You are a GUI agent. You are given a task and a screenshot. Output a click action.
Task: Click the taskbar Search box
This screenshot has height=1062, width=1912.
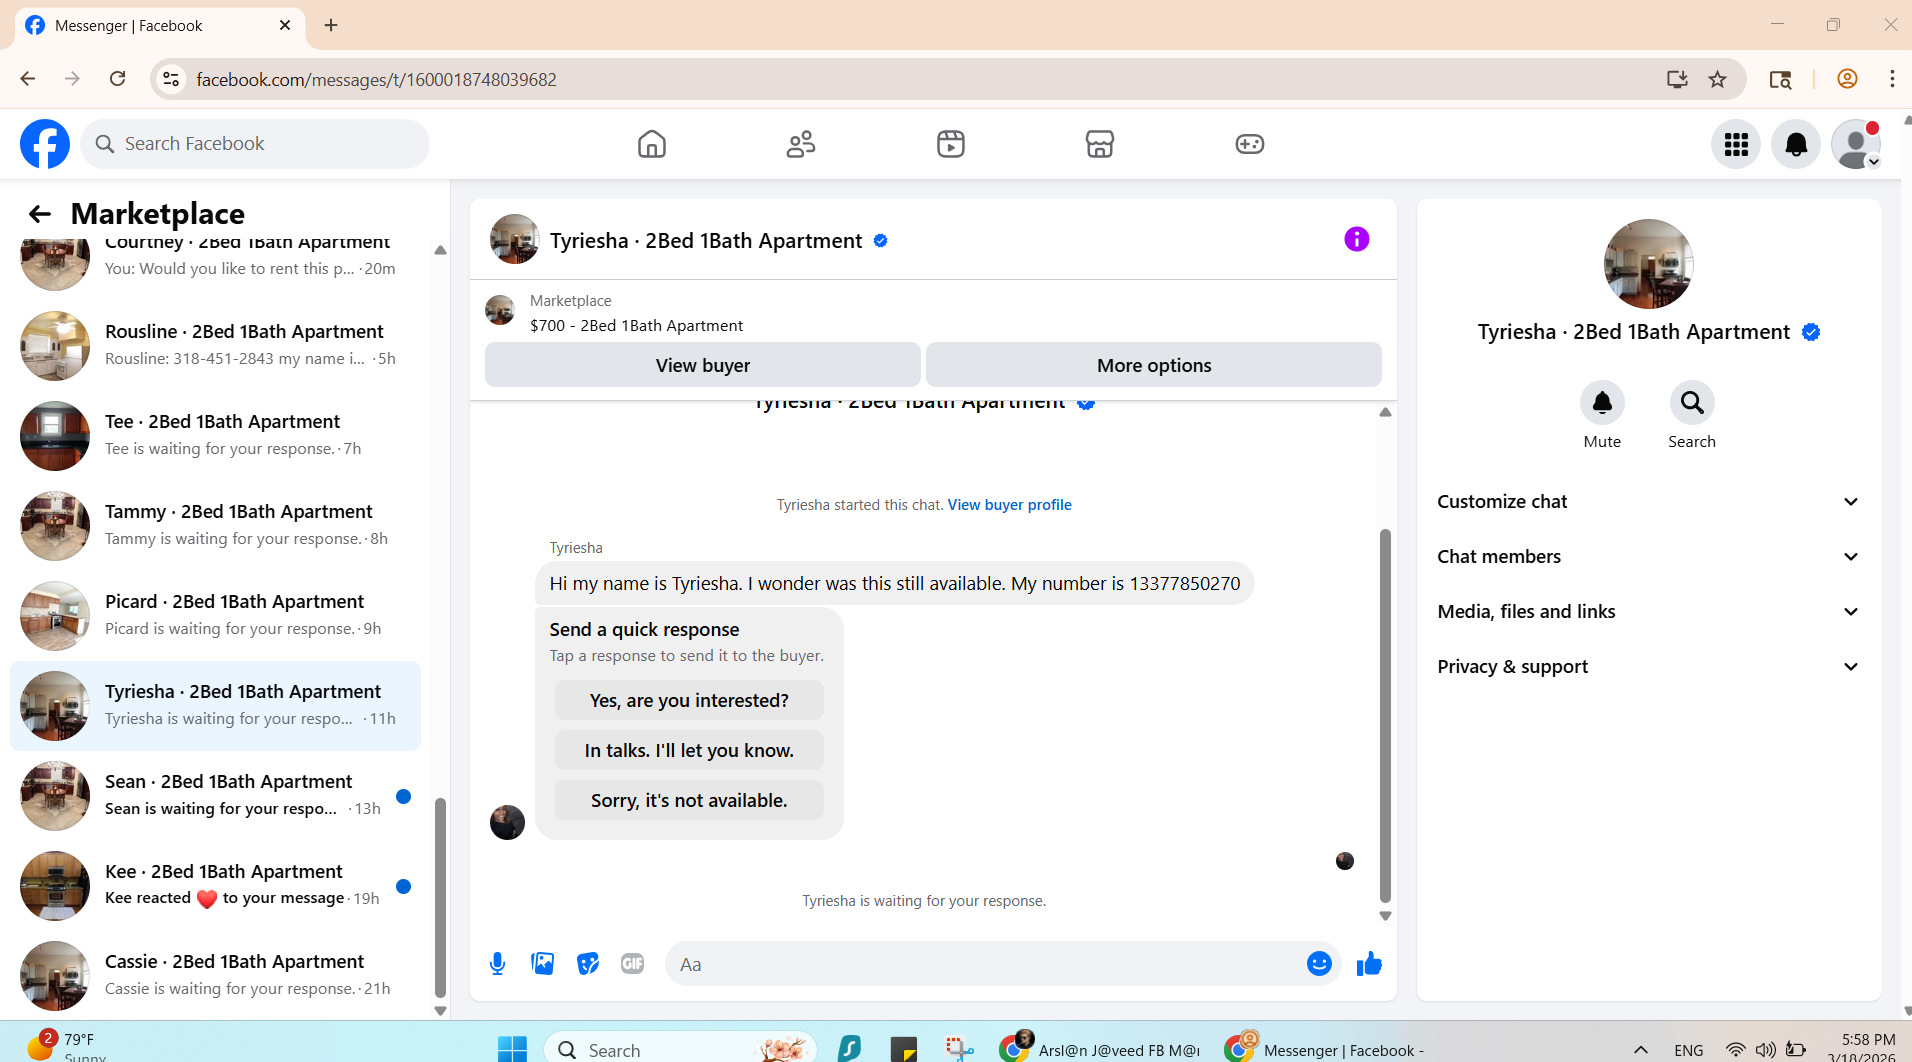(x=680, y=1049)
